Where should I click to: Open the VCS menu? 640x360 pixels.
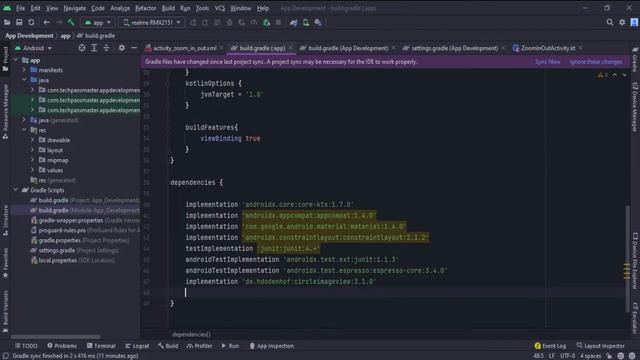[x=220, y=8]
